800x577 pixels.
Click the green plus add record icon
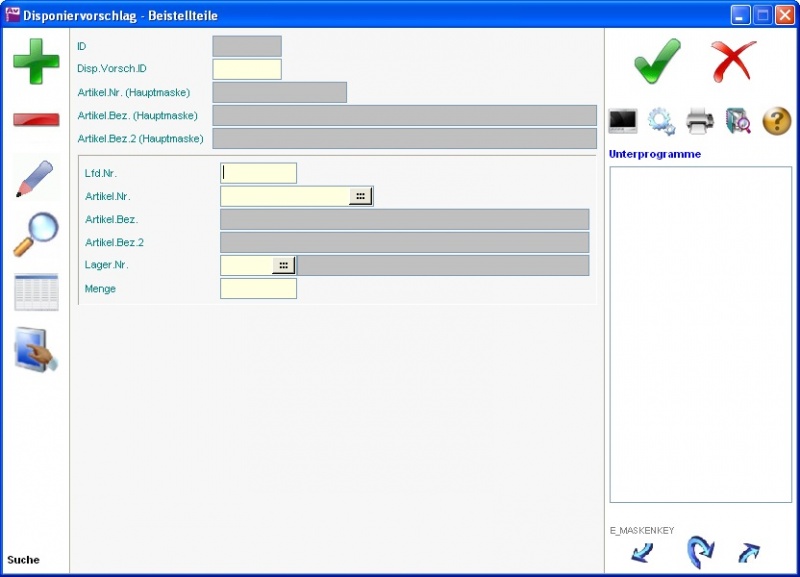tap(36, 61)
